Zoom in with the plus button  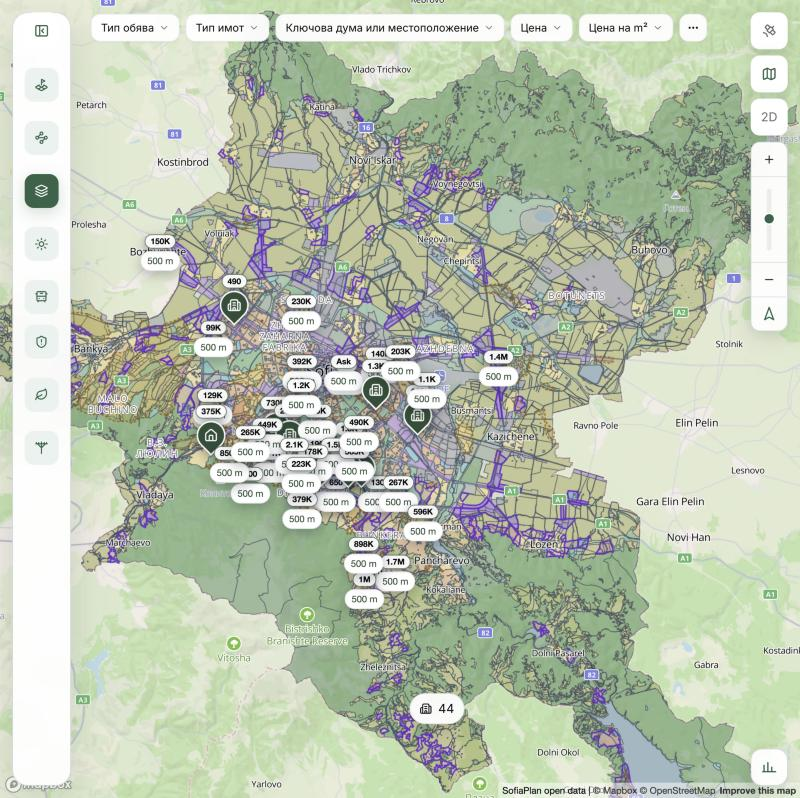(769, 160)
